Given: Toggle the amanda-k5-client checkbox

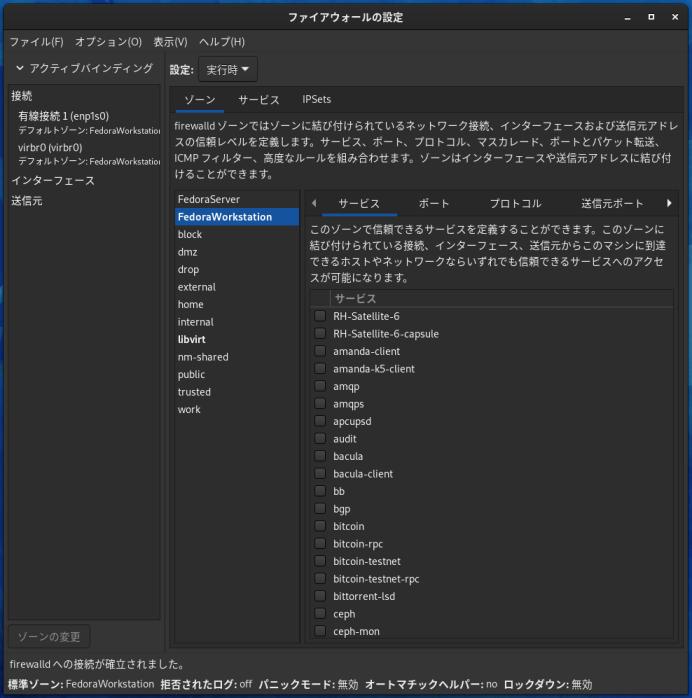Looking at the screenshot, I should [320, 369].
